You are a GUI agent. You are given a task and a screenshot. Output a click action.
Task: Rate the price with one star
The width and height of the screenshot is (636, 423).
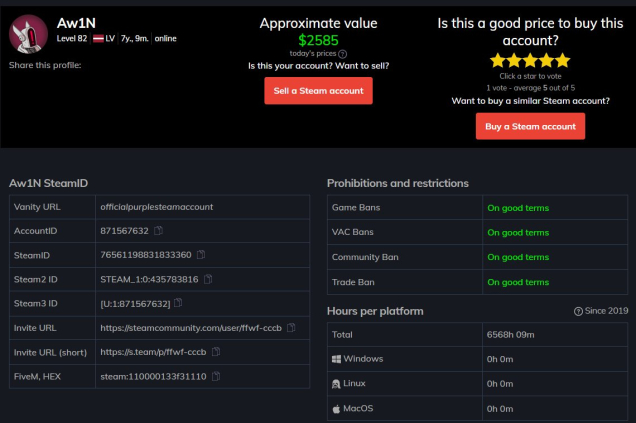pyautogui.click(x=497, y=60)
